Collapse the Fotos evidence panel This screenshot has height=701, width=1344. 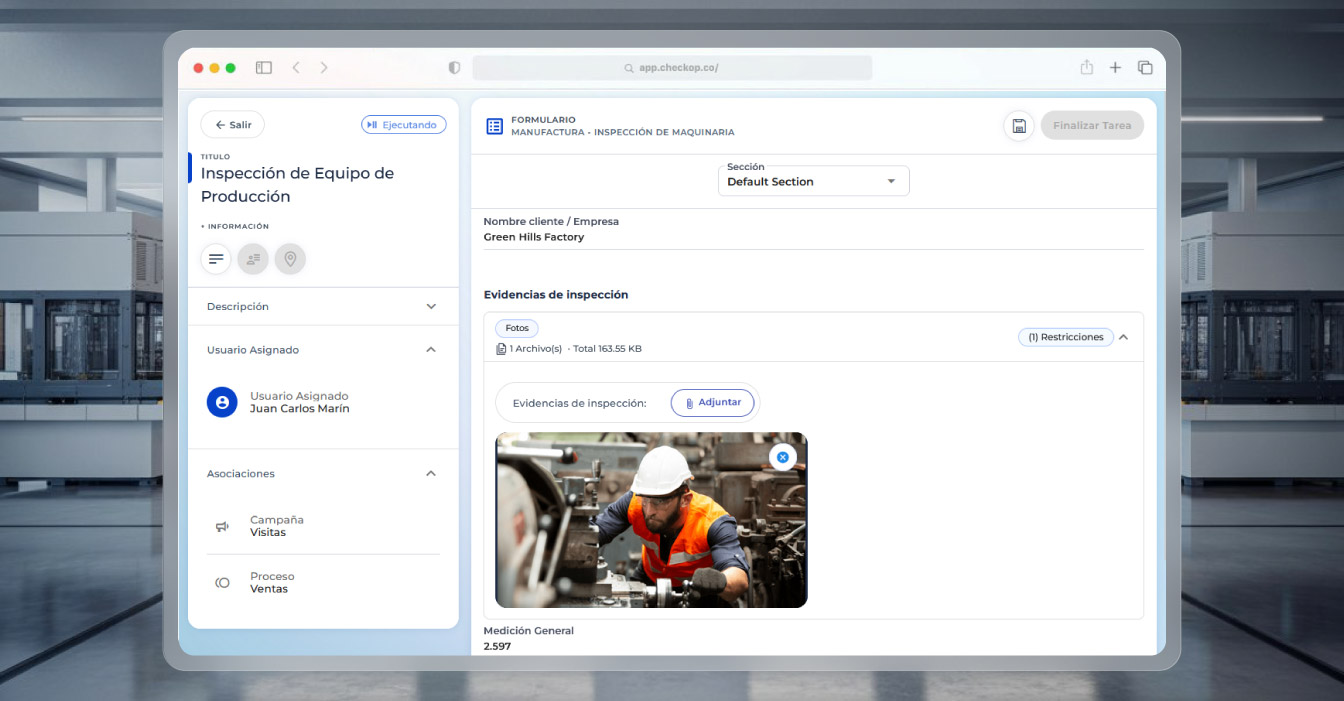(1124, 337)
